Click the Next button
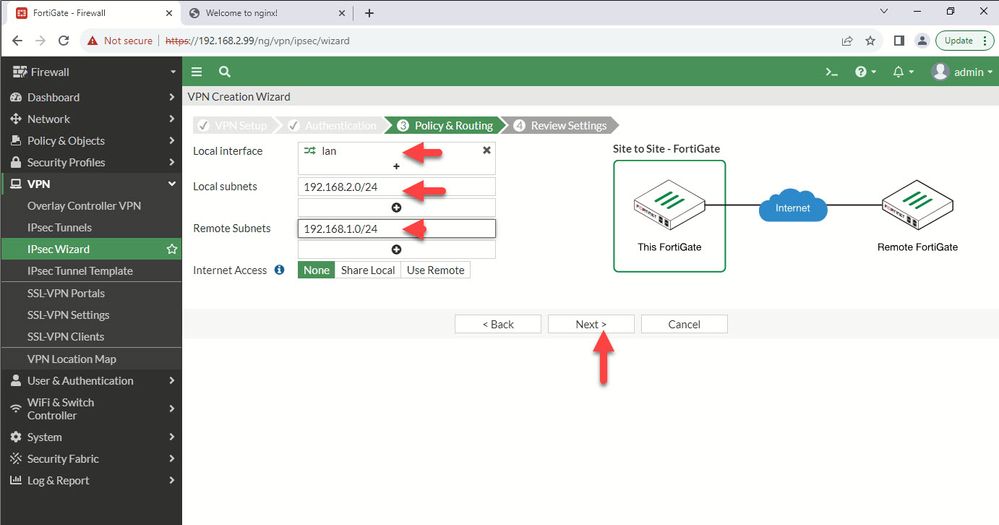 point(591,324)
